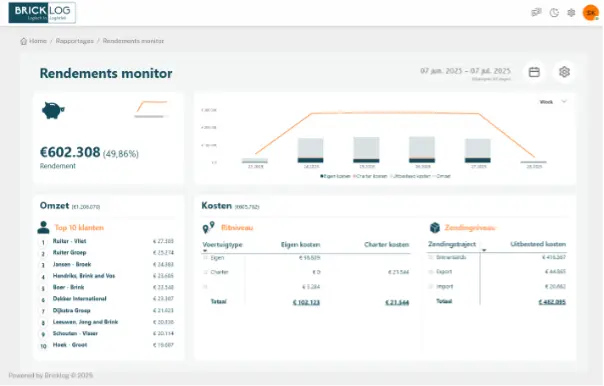Click the Charter kosten column header

coord(386,245)
